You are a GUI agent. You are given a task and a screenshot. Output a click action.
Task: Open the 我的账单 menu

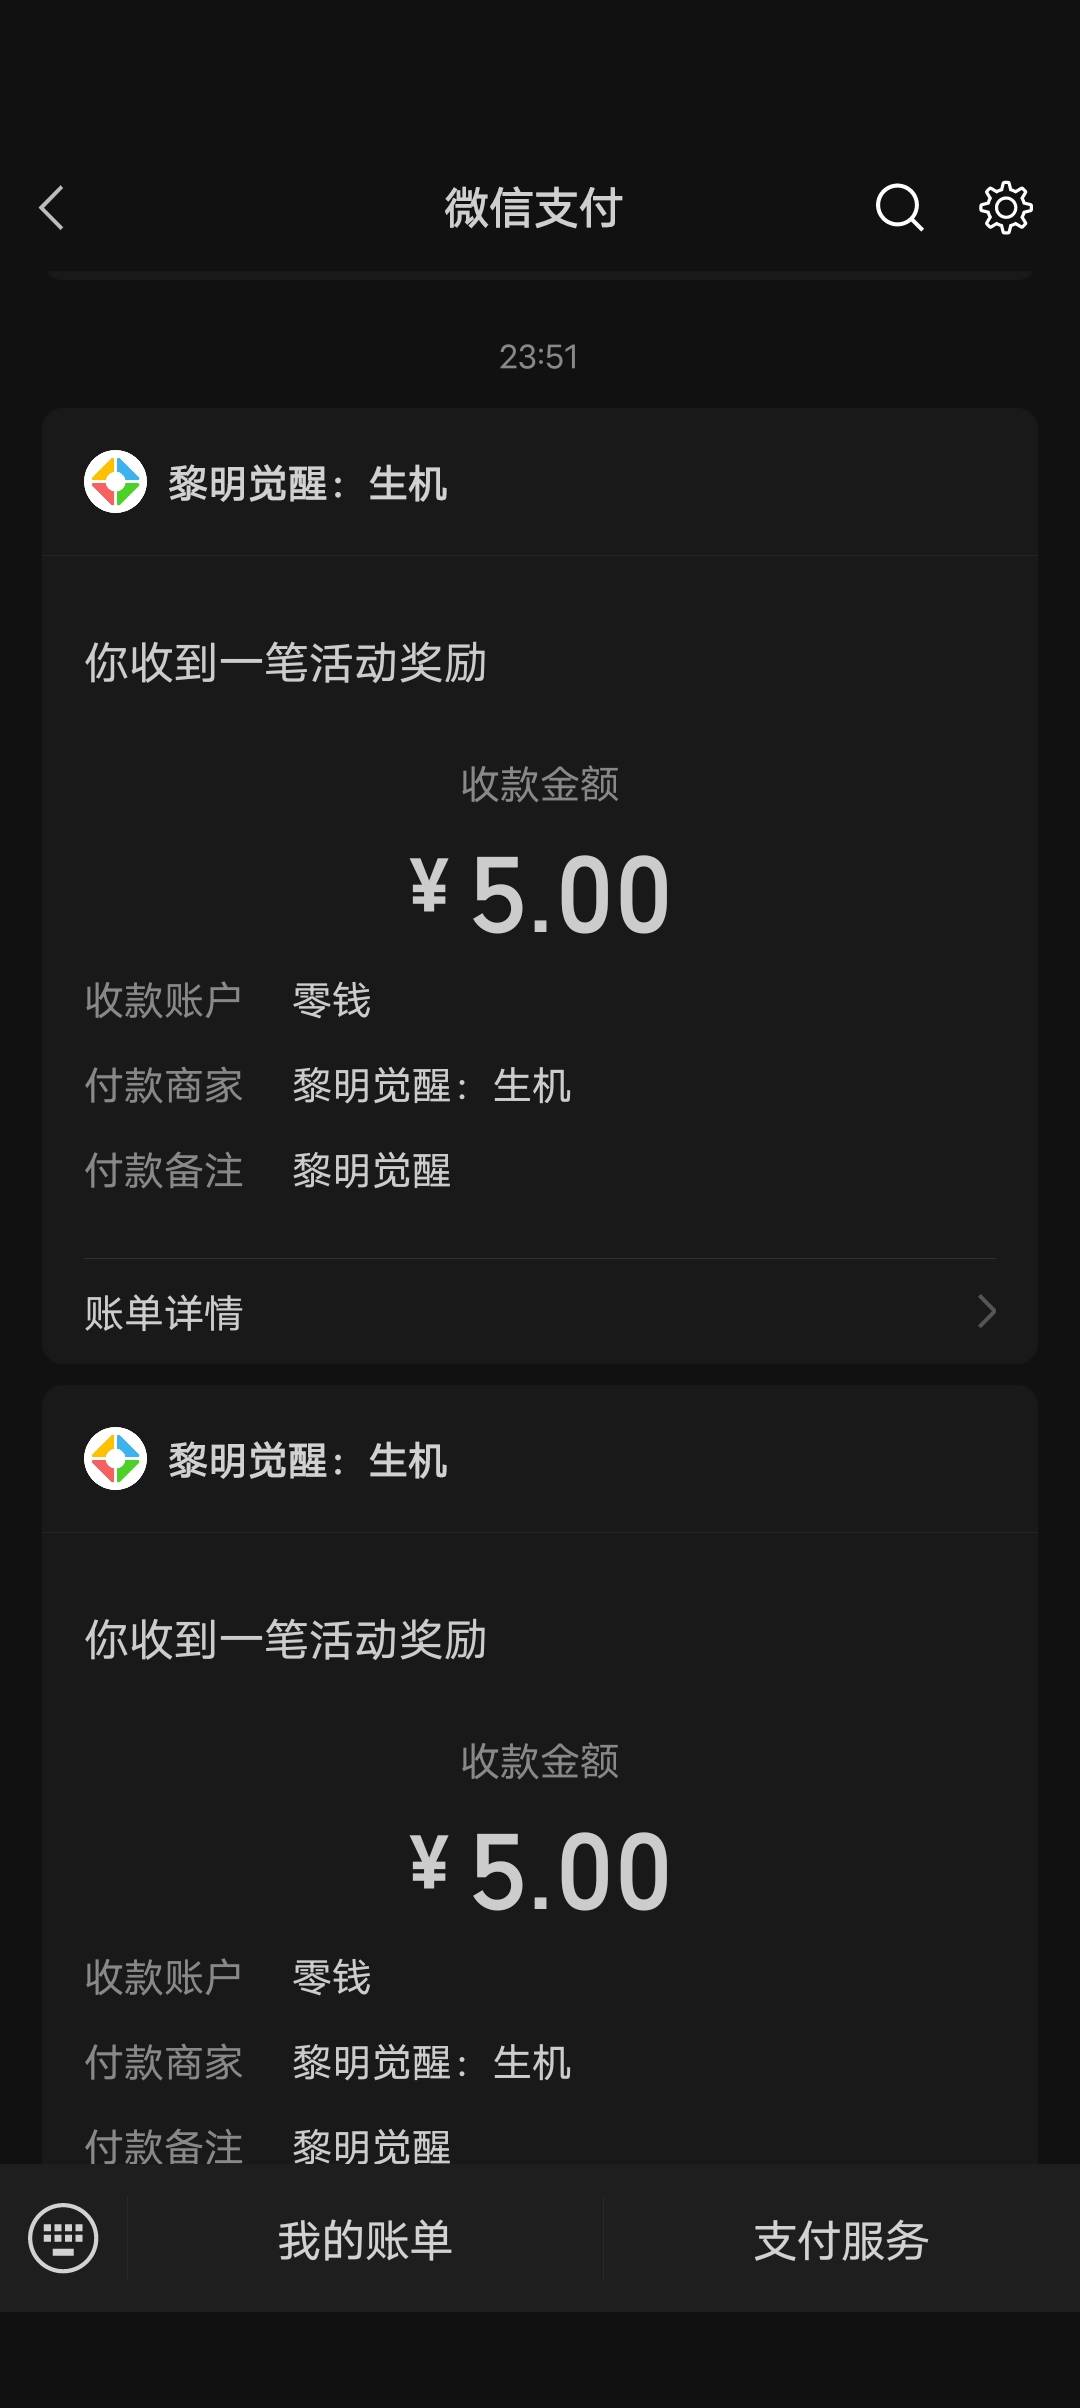coord(365,2240)
